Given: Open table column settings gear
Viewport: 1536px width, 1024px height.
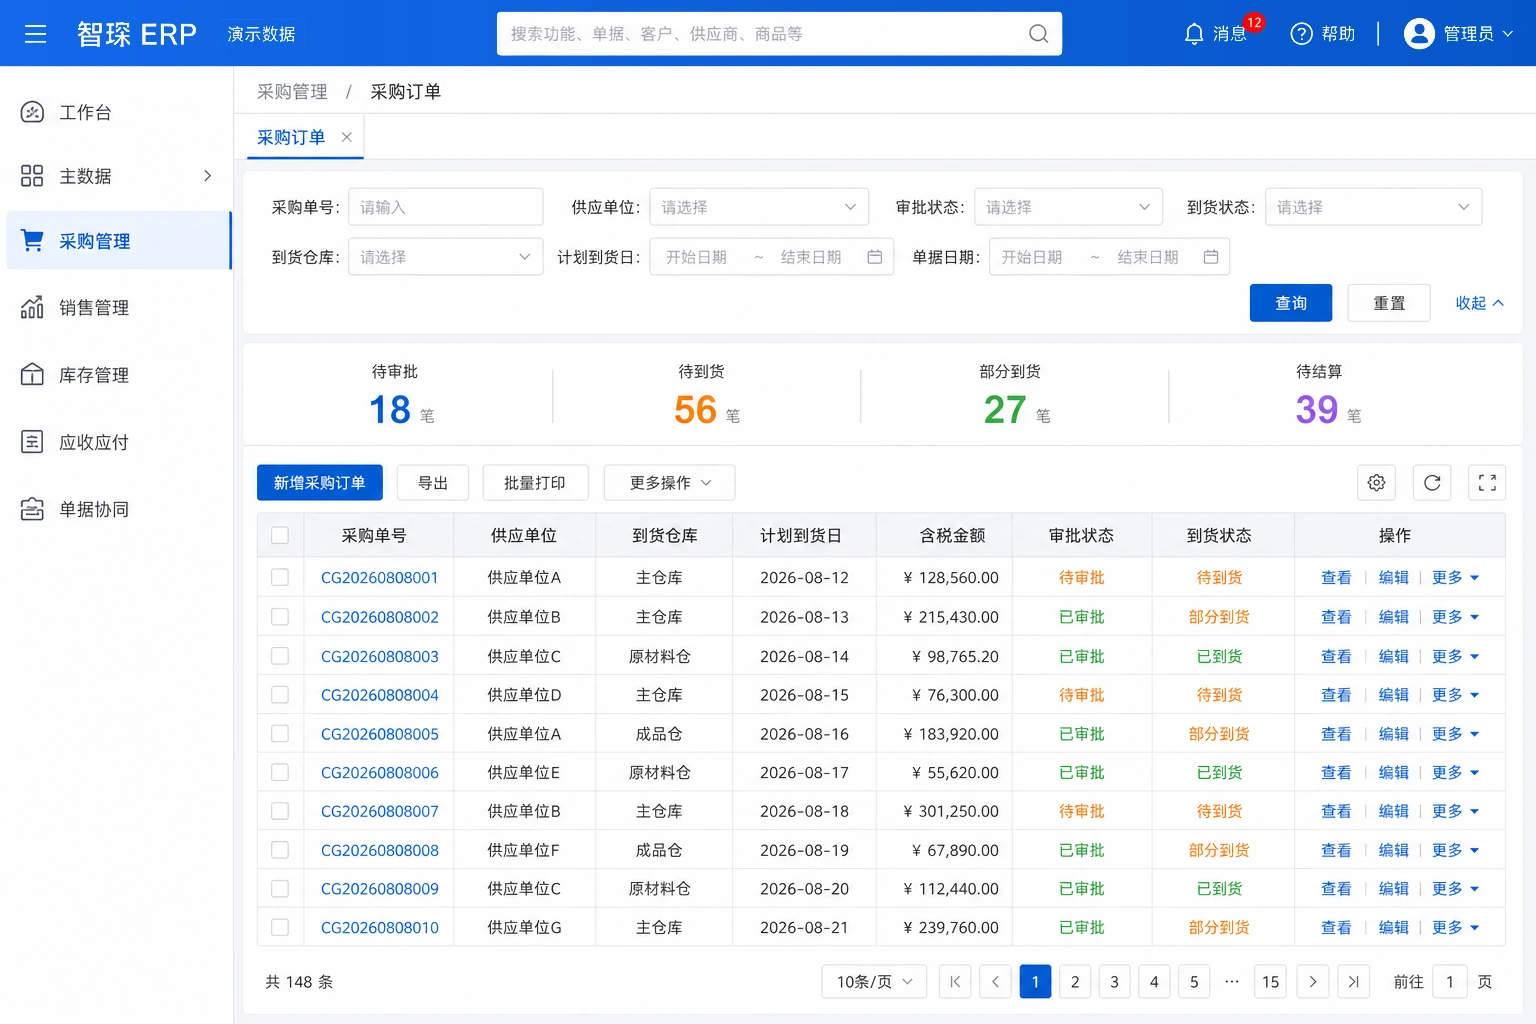Looking at the screenshot, I should pyautogui.click(x=1376, y=483).
